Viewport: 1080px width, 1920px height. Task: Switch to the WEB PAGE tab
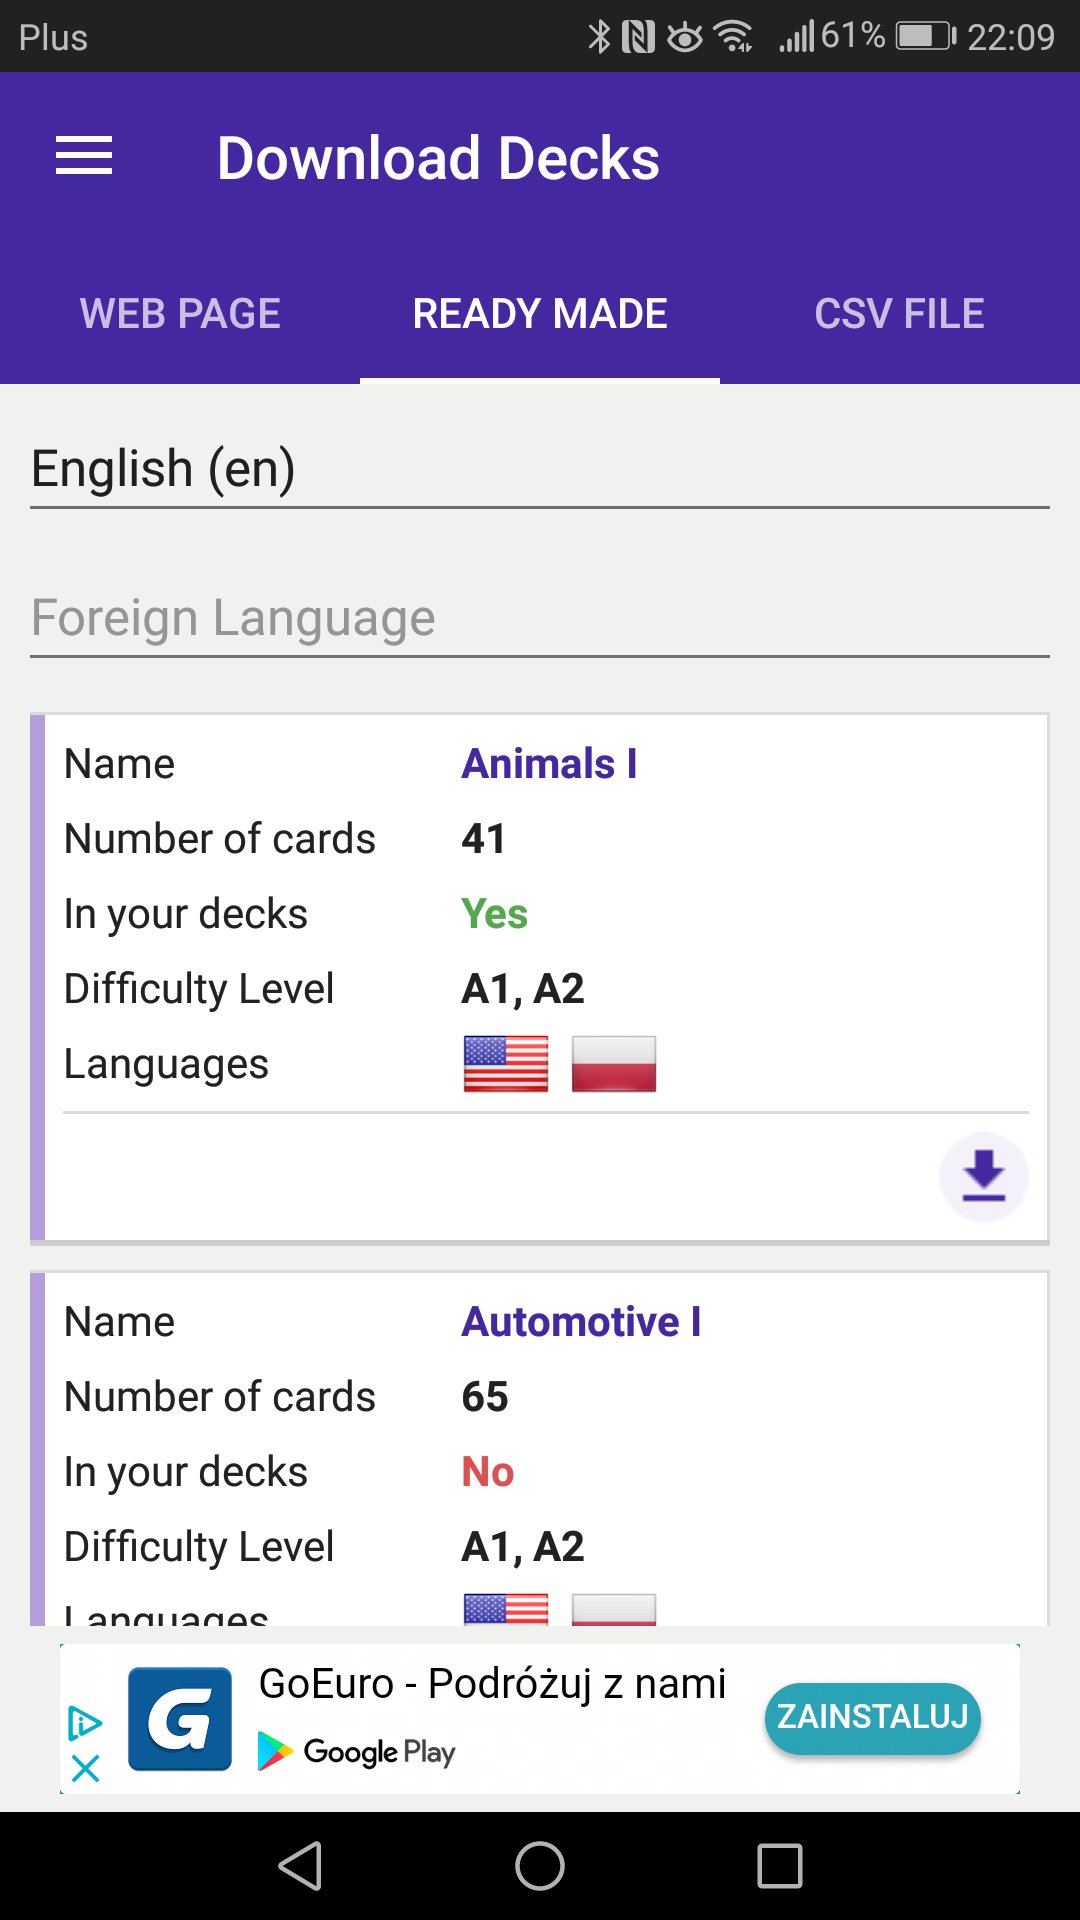(x=180, y=314)
